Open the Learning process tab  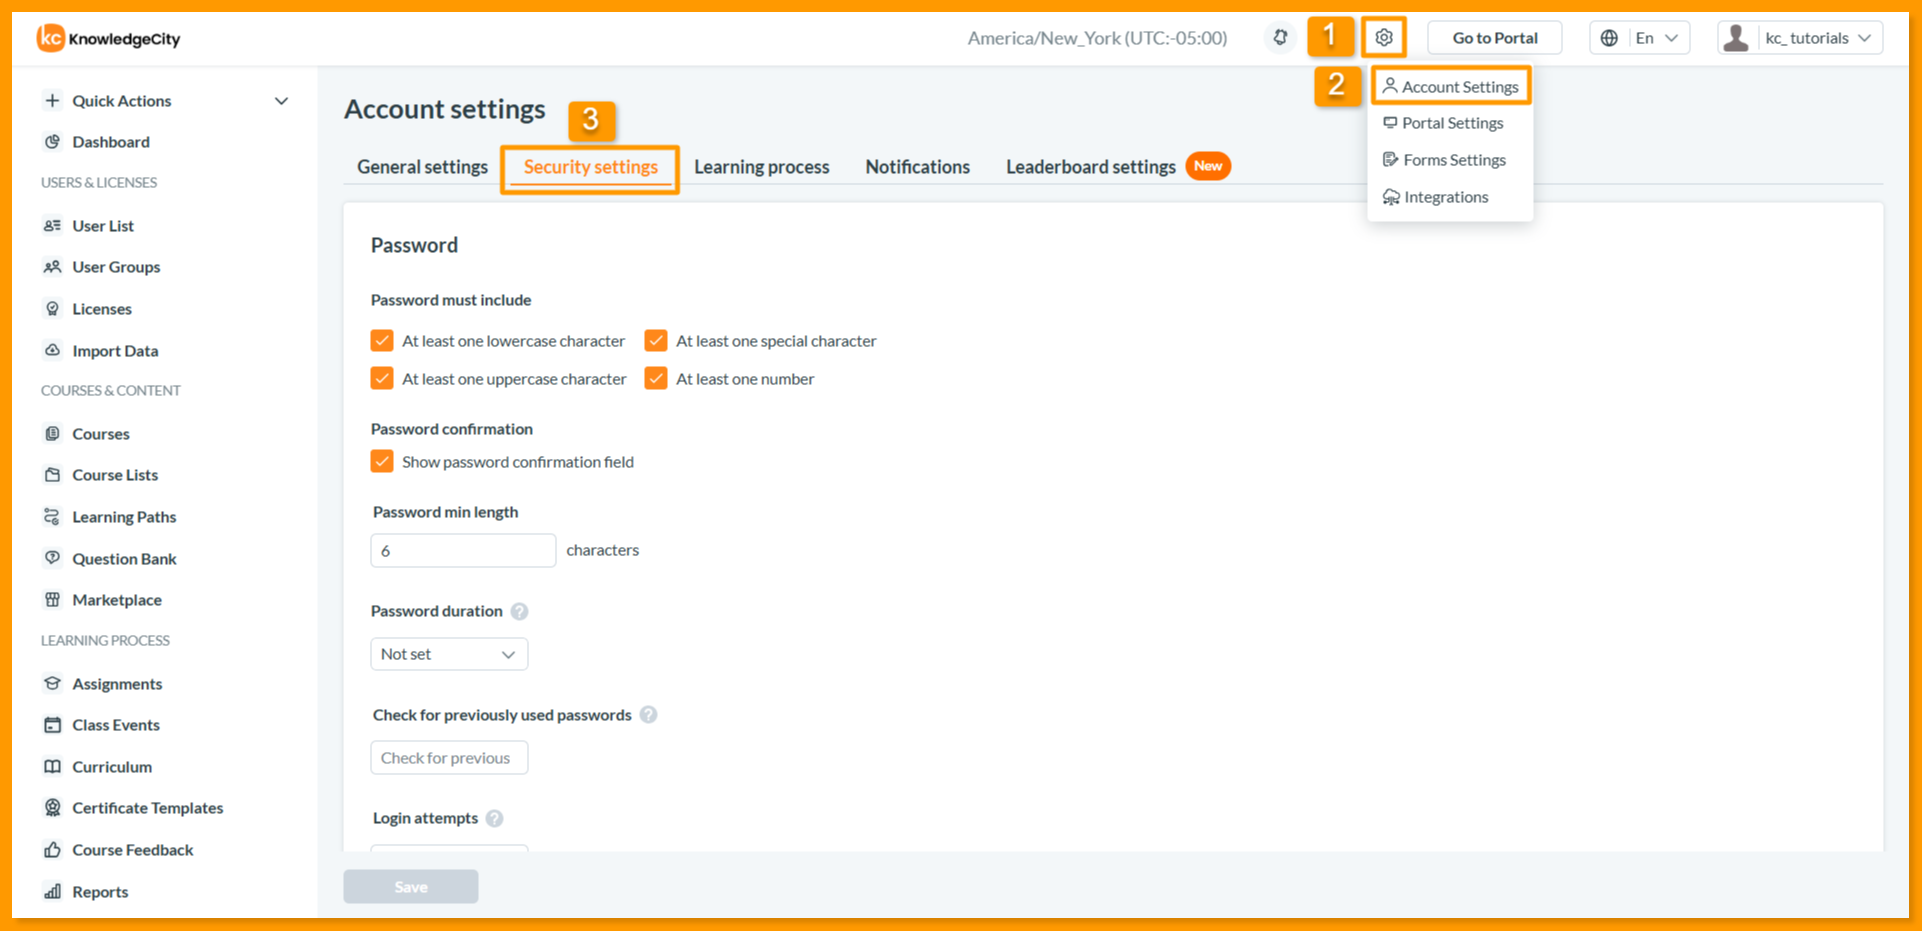click(x=762, y=167)
